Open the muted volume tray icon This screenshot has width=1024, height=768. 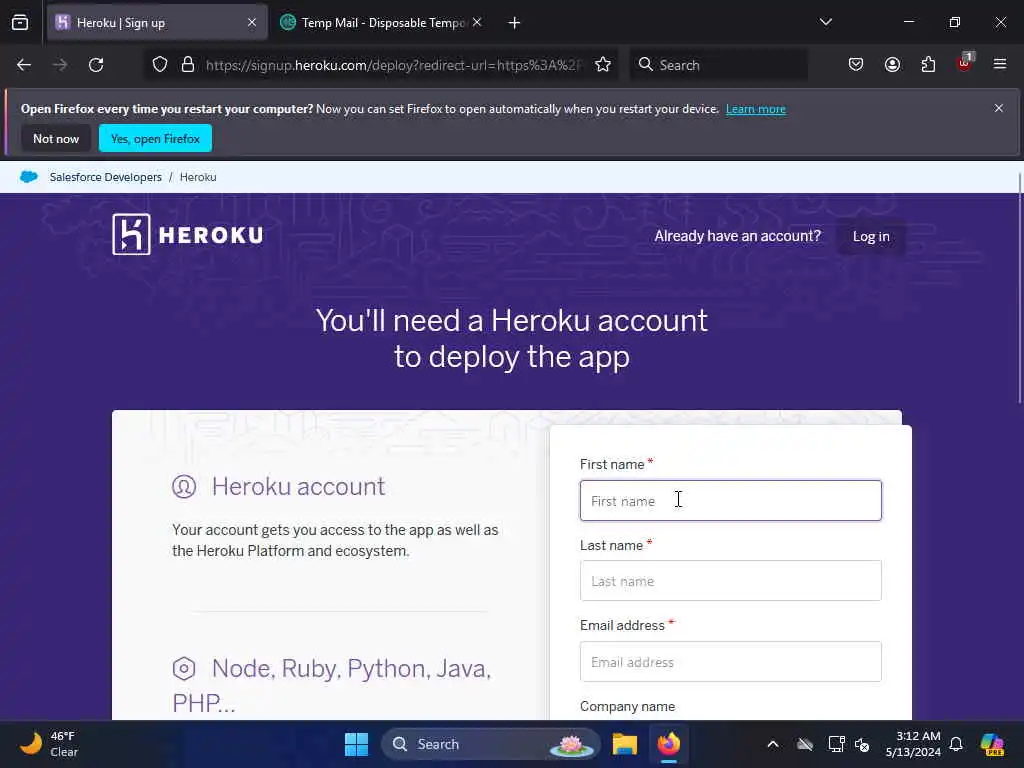click(x=862, y=744)
